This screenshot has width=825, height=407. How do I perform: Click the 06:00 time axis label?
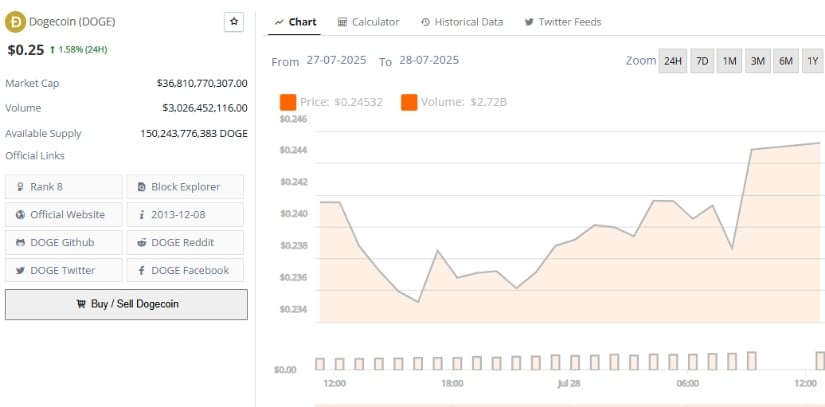(x=688, y=383)
